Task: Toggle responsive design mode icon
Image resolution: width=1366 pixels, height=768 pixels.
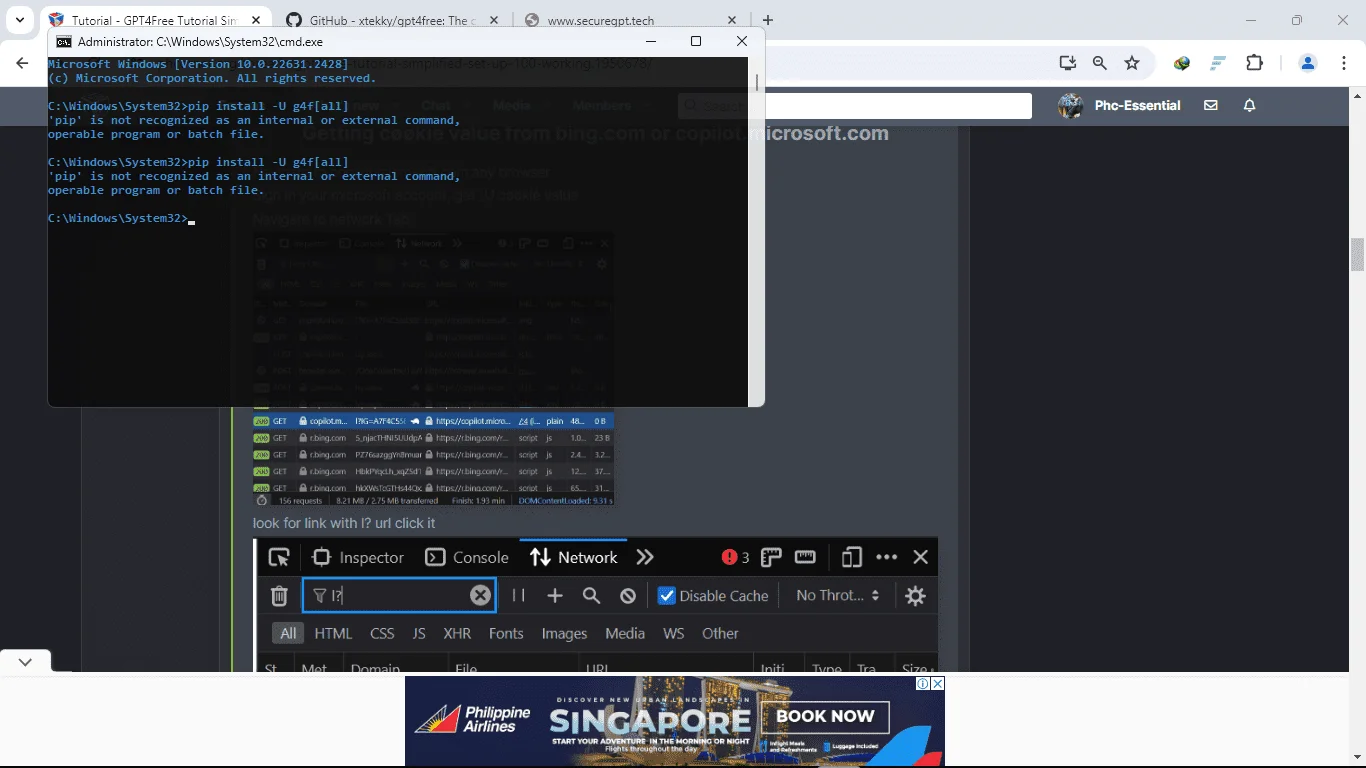Action: coord(852,557)
